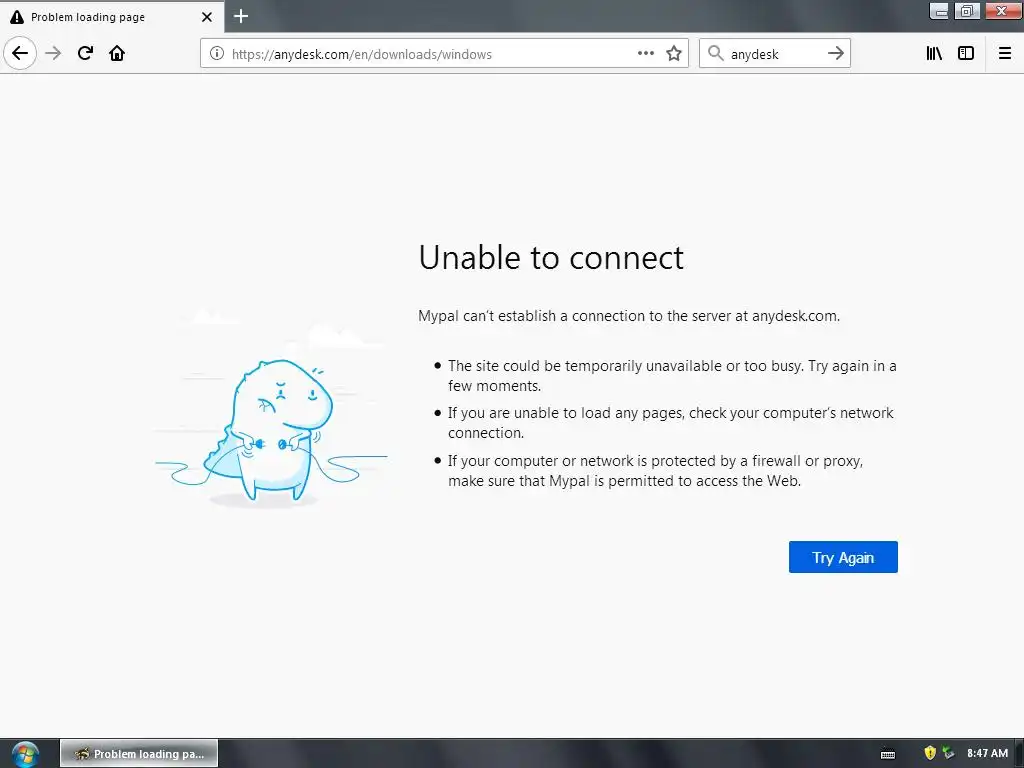The height and width of the screenshot is (768, 1024).
Task: Submit the anydesk search with arrow
Action: [x=836, y=54]
